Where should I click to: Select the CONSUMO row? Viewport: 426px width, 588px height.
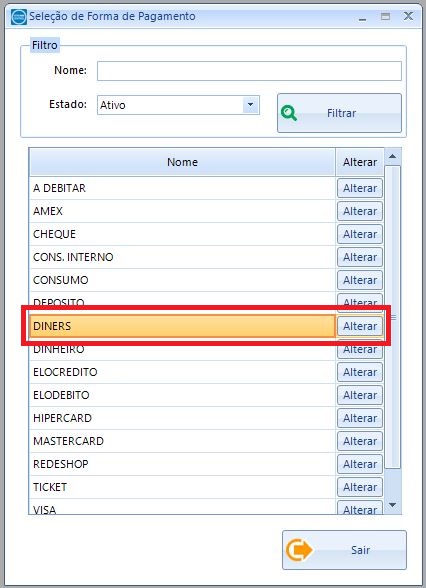click(x=182, y=280)
